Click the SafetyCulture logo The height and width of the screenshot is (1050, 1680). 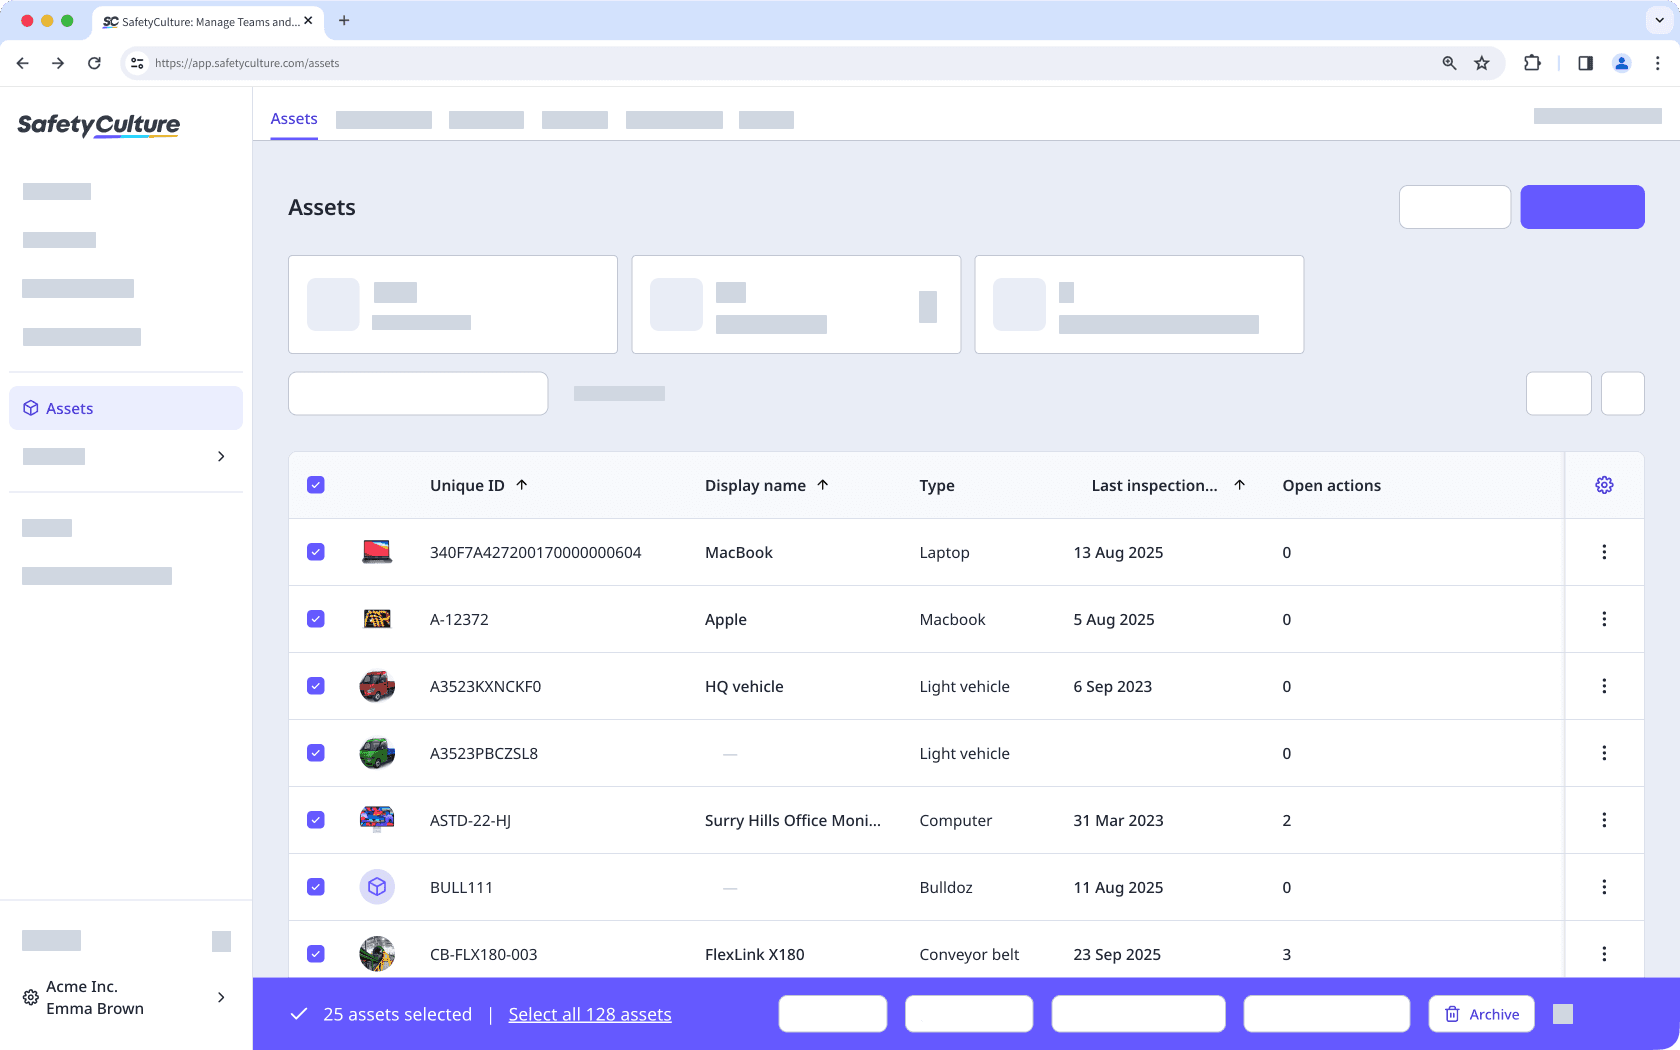point(98,126)
